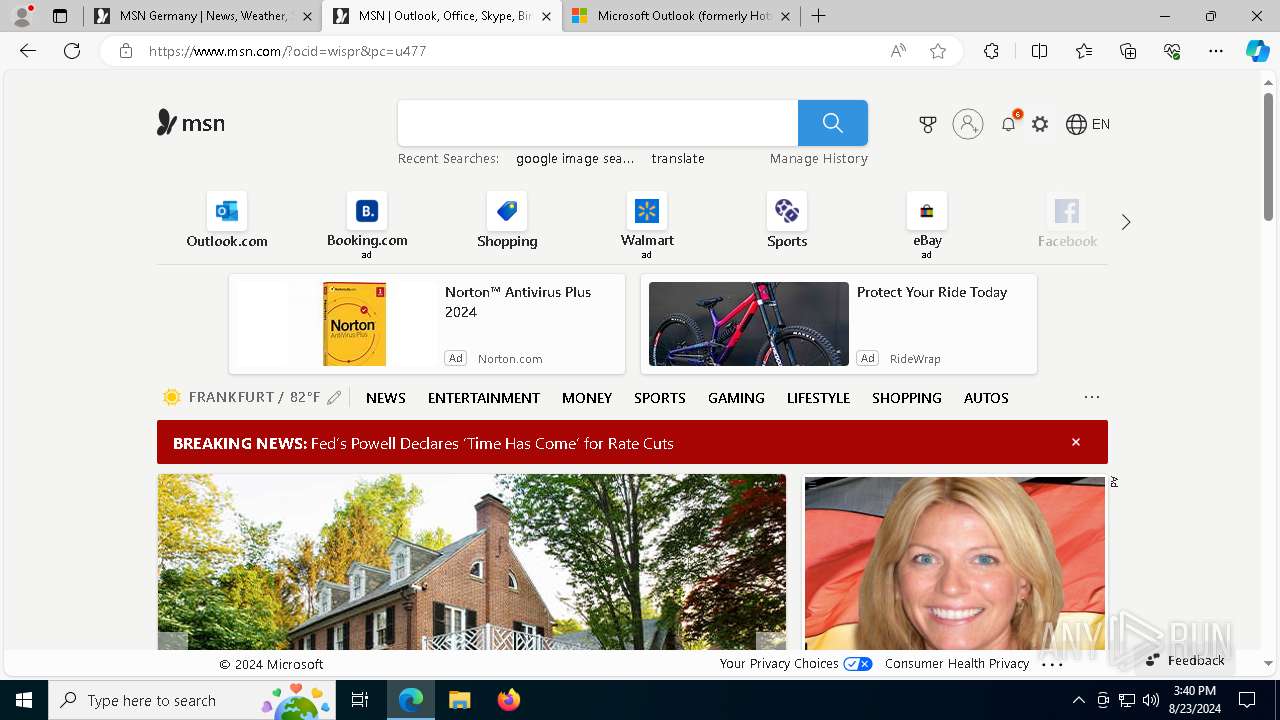
Task: Launch Firefox from taskbar
Action: [509, 700]
